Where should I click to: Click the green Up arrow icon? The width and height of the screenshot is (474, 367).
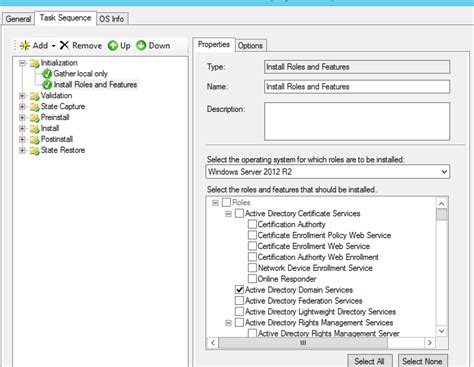pos(113,45)
